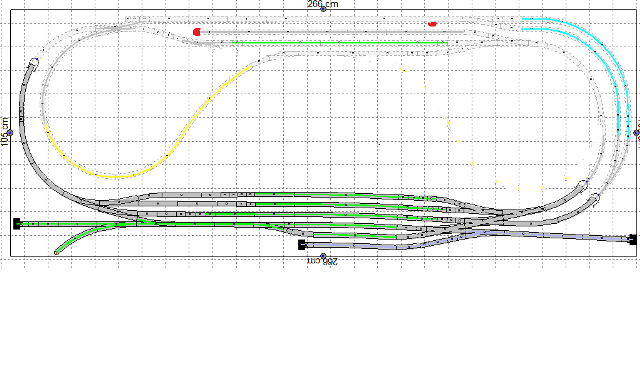Click the mirrored 266 cm label at bottom
The height and width of the screenshot is (391, 640).
(322, 261)
